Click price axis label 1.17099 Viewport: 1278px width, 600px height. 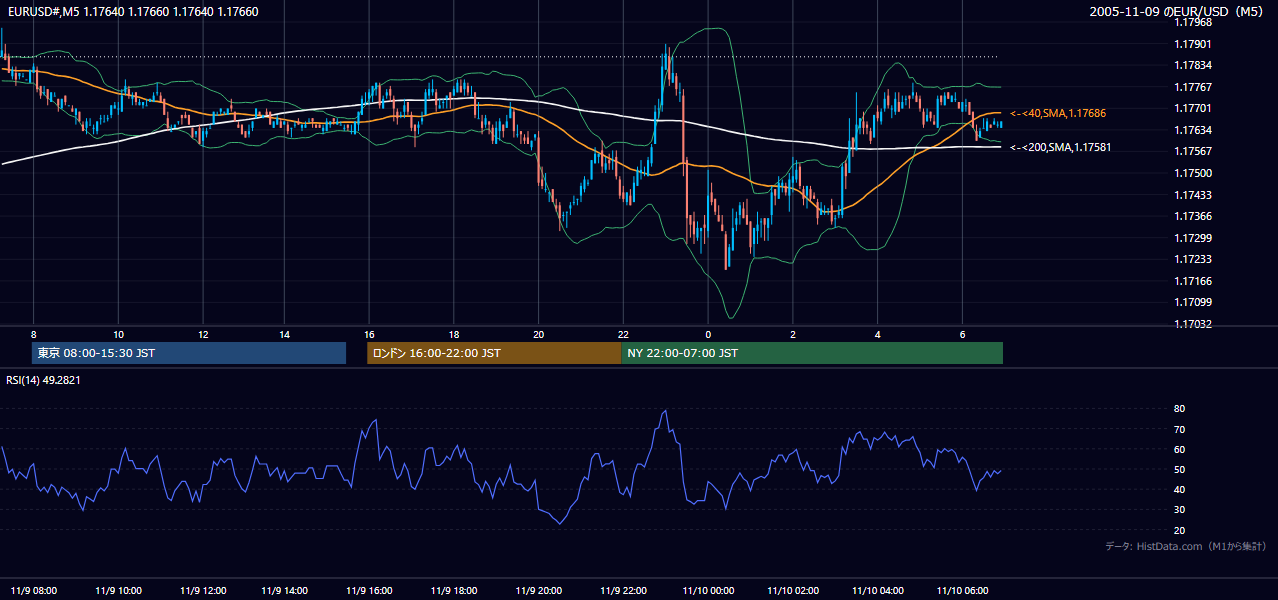pyautogui.click(x=1192, y=302)
